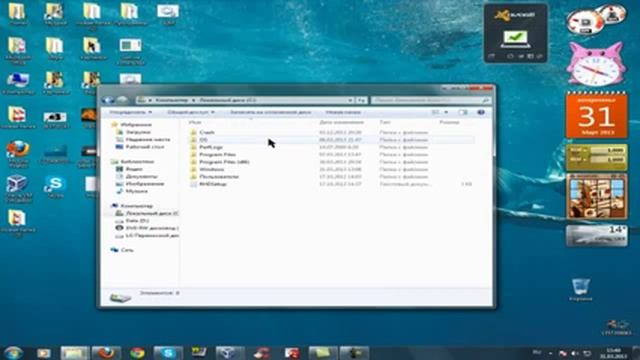Create a new folder via "Новая папка"
Screen dimensions: 640x360
tap(343, 112)
